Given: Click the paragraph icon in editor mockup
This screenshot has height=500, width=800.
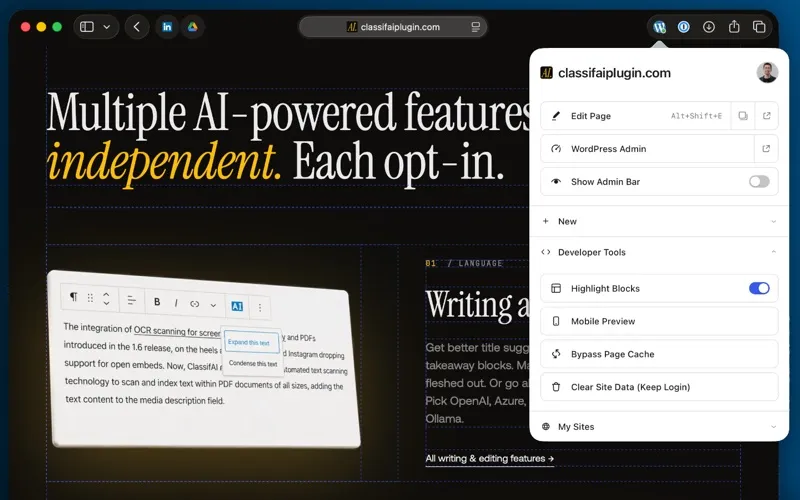Looking at the screenshot, I should (x=74, y=296).
